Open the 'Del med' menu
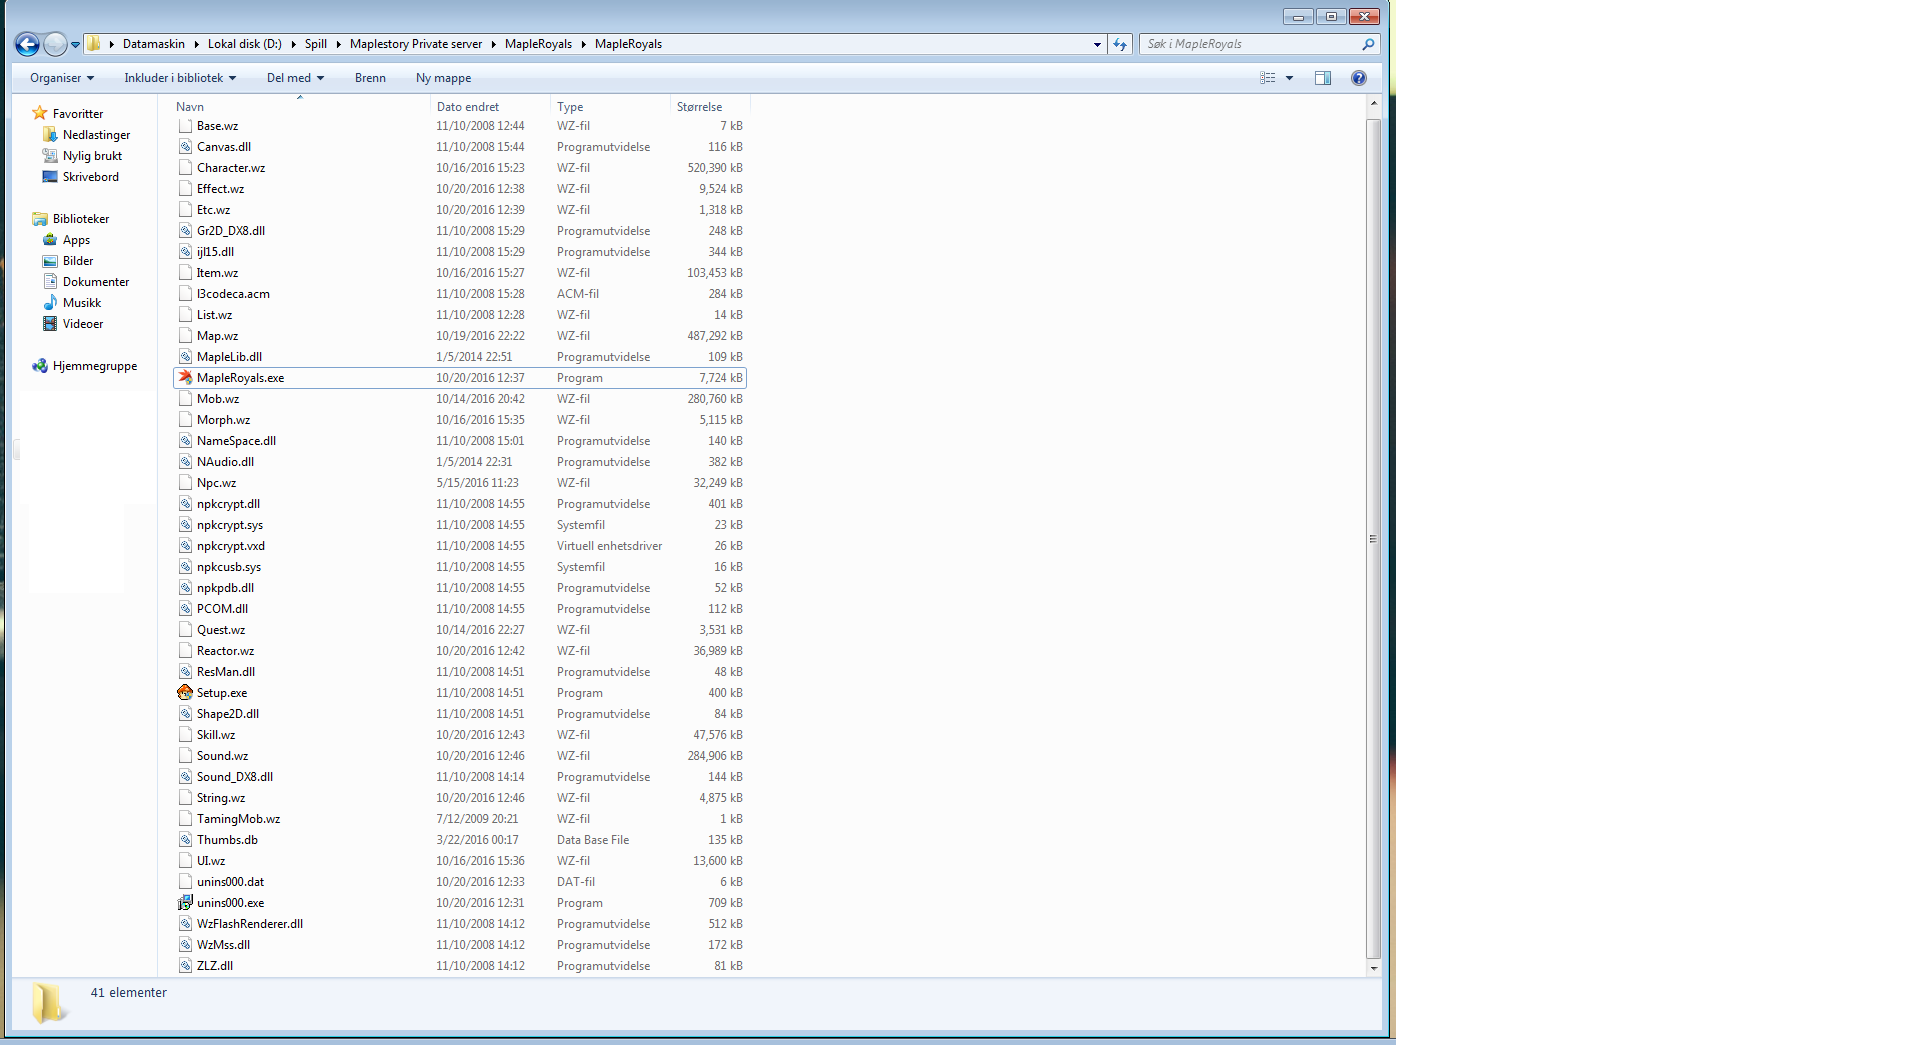1912x1045 pixels. click(x=295, y=78)
